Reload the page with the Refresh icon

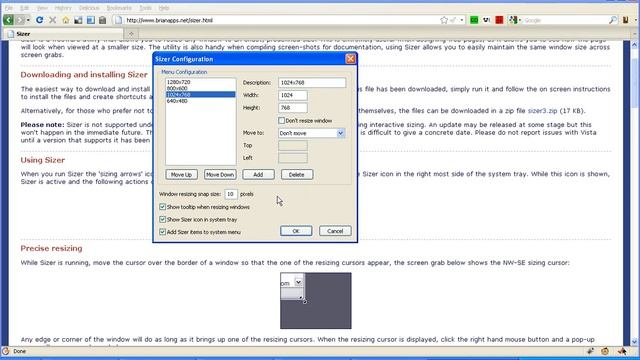coord(40,20)
